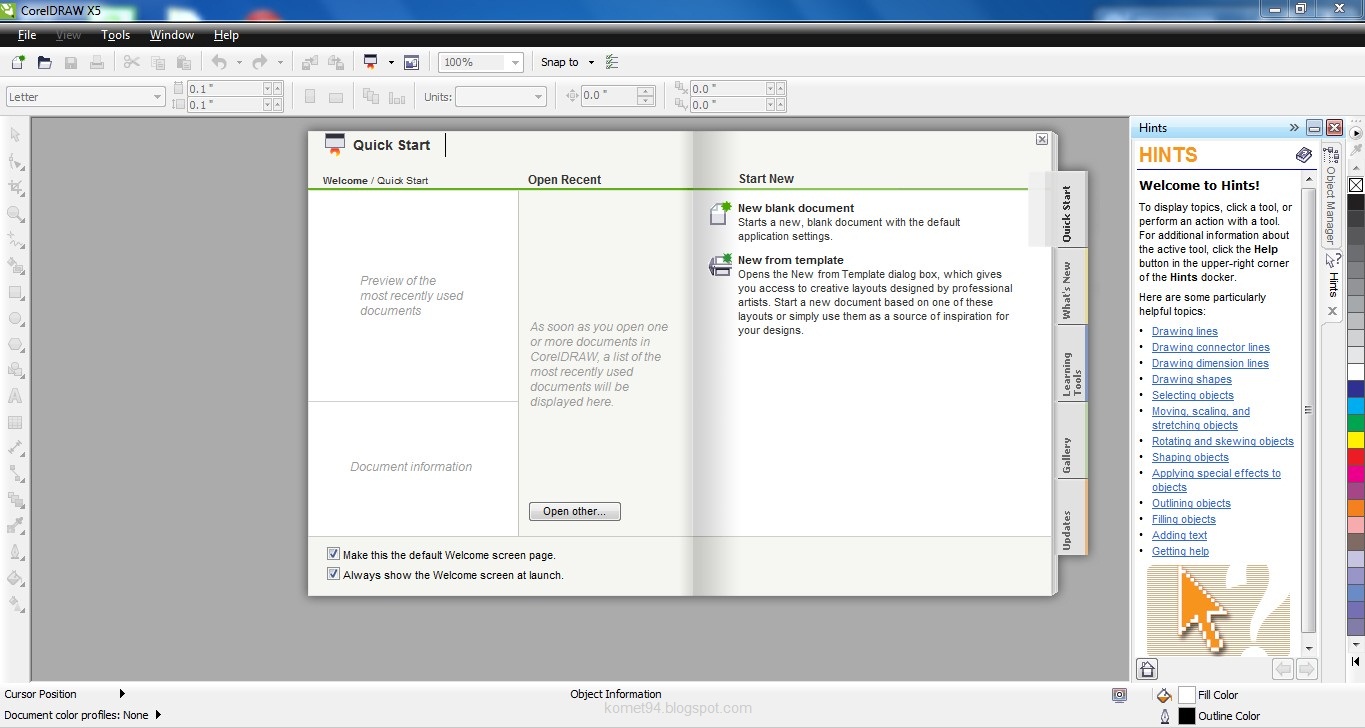This screenshot has width=1365, height=728.
Task: Select the Text tool
Action: (x=16, y=396)
